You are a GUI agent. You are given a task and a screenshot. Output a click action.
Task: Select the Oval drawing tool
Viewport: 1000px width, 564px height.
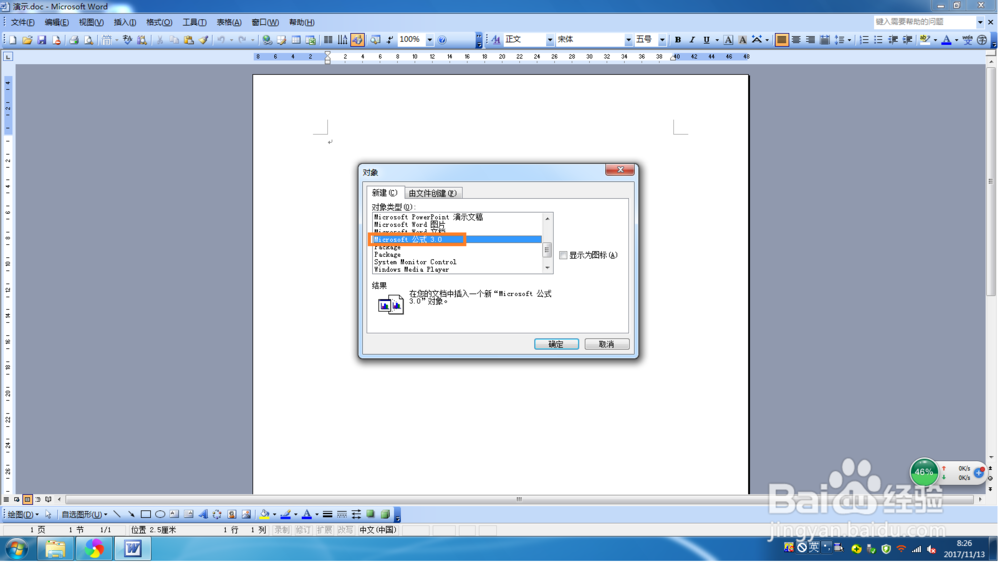160,515
